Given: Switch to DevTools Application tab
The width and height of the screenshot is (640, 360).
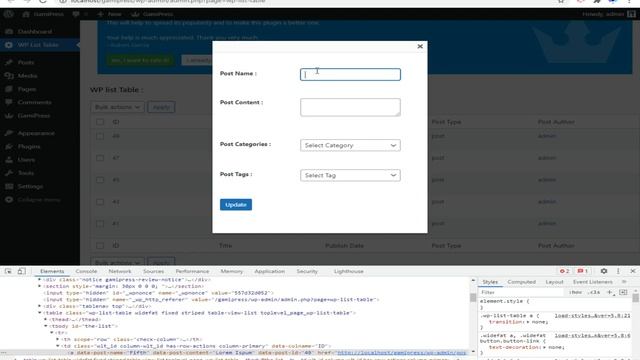Looking at the screenshot, I should 269,271.
